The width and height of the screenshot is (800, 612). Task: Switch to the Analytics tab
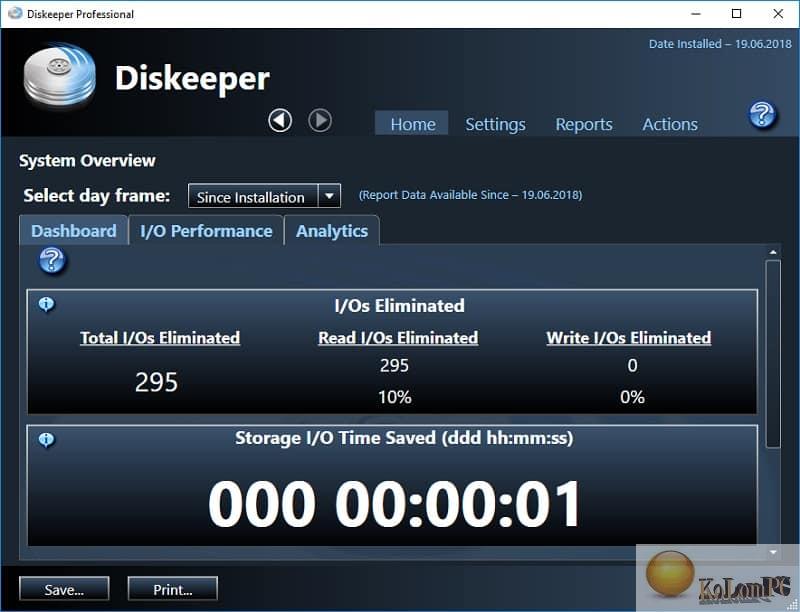pyautogui.click(x=332, y=231)
